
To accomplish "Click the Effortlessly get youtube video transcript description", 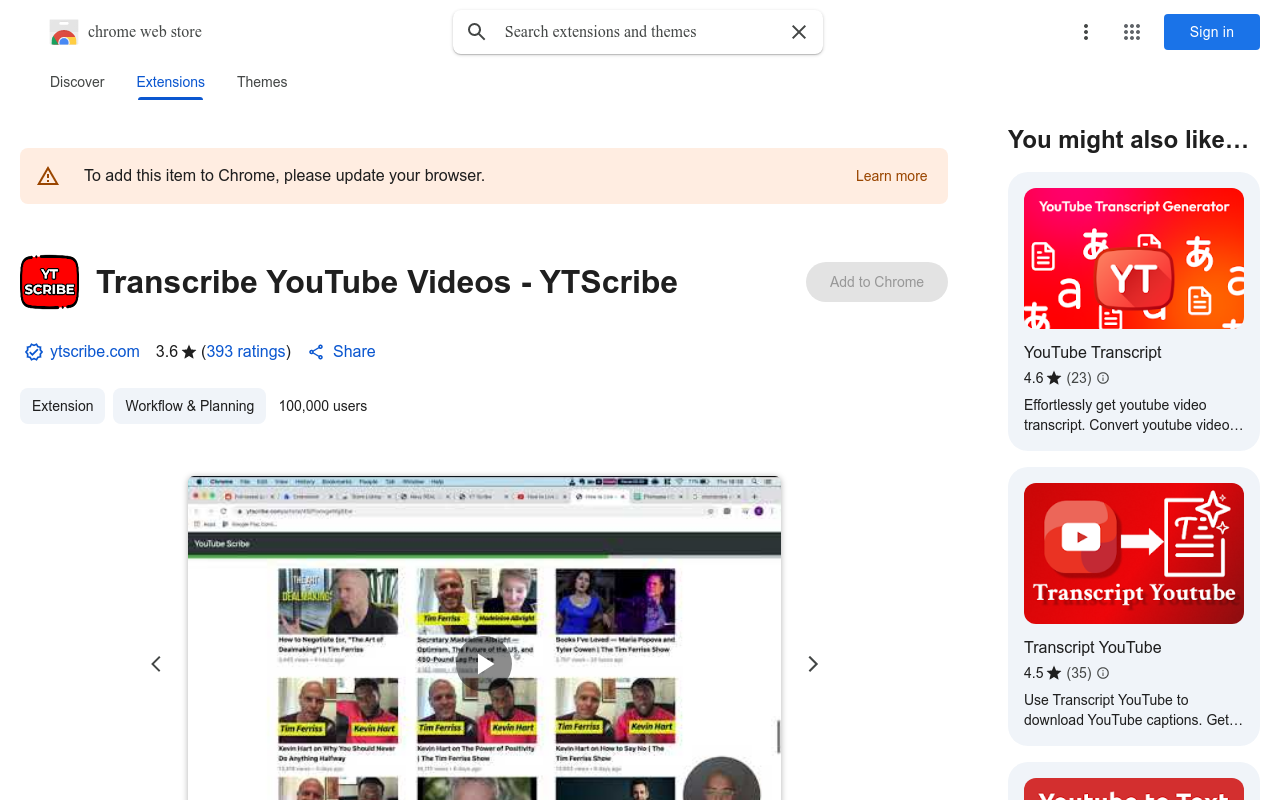I will [1134, 415].
